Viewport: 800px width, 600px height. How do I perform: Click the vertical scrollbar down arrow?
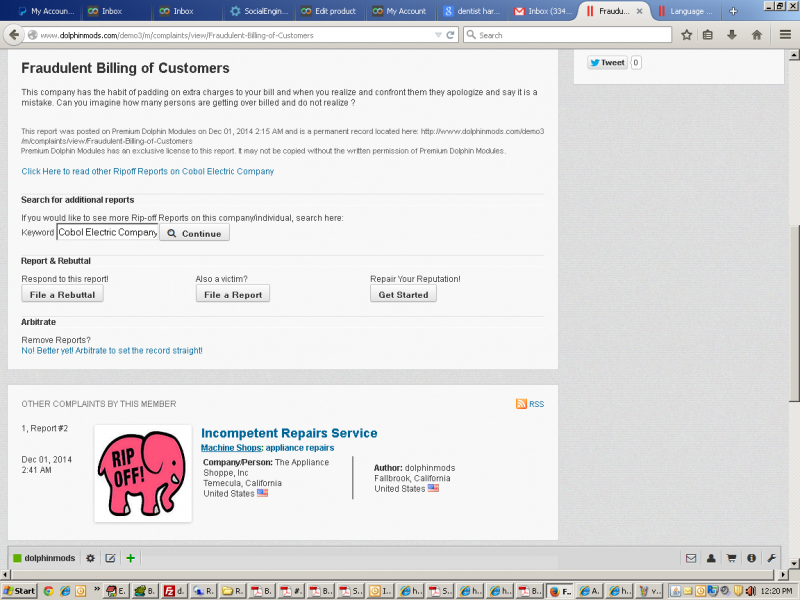[x=794, y=564]
